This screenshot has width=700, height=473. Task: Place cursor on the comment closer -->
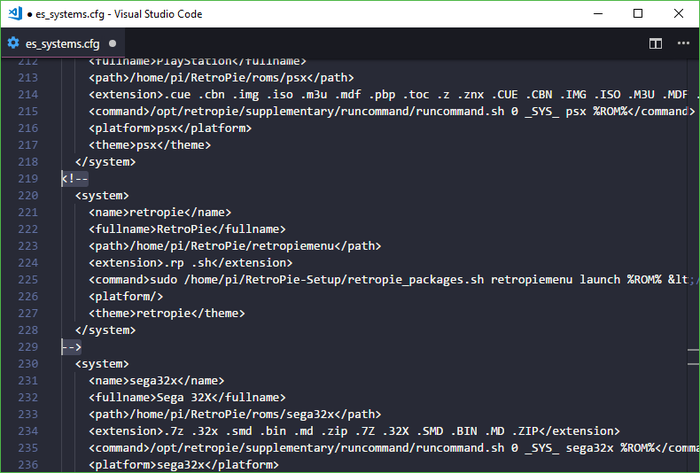(71, 347)
